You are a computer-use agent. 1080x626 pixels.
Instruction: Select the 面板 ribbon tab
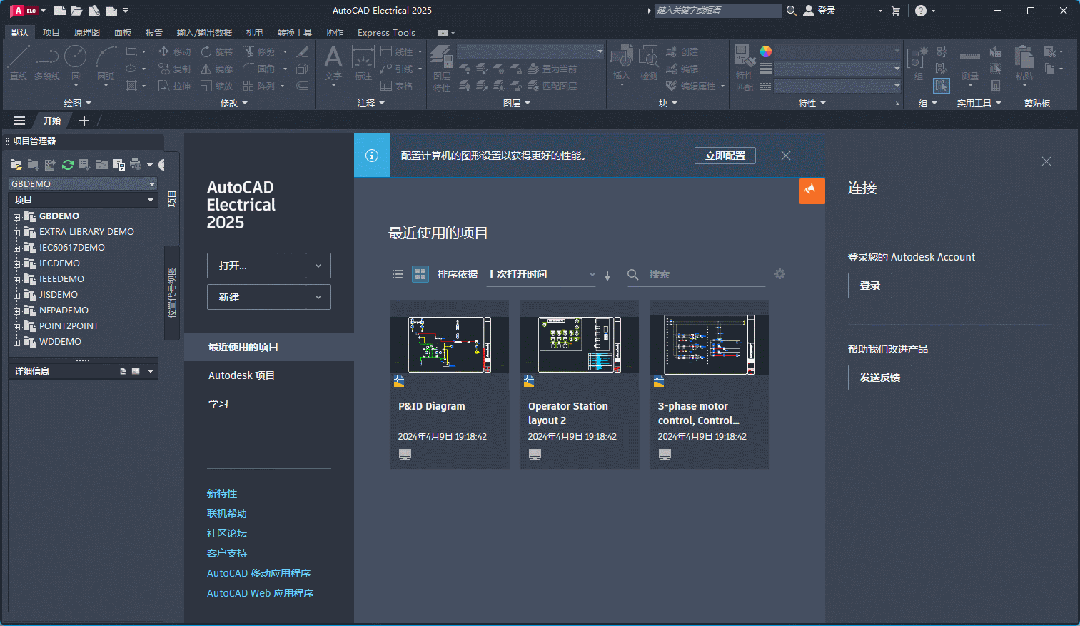pyautogui.click(x=123, y=32)
